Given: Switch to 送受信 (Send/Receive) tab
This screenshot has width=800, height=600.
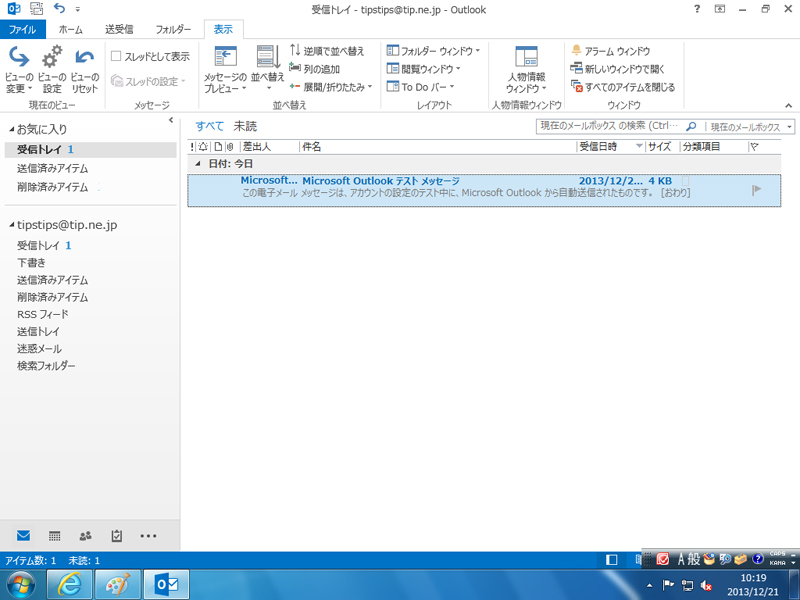Looking at the screenshot, I should (x=119, y=29).
